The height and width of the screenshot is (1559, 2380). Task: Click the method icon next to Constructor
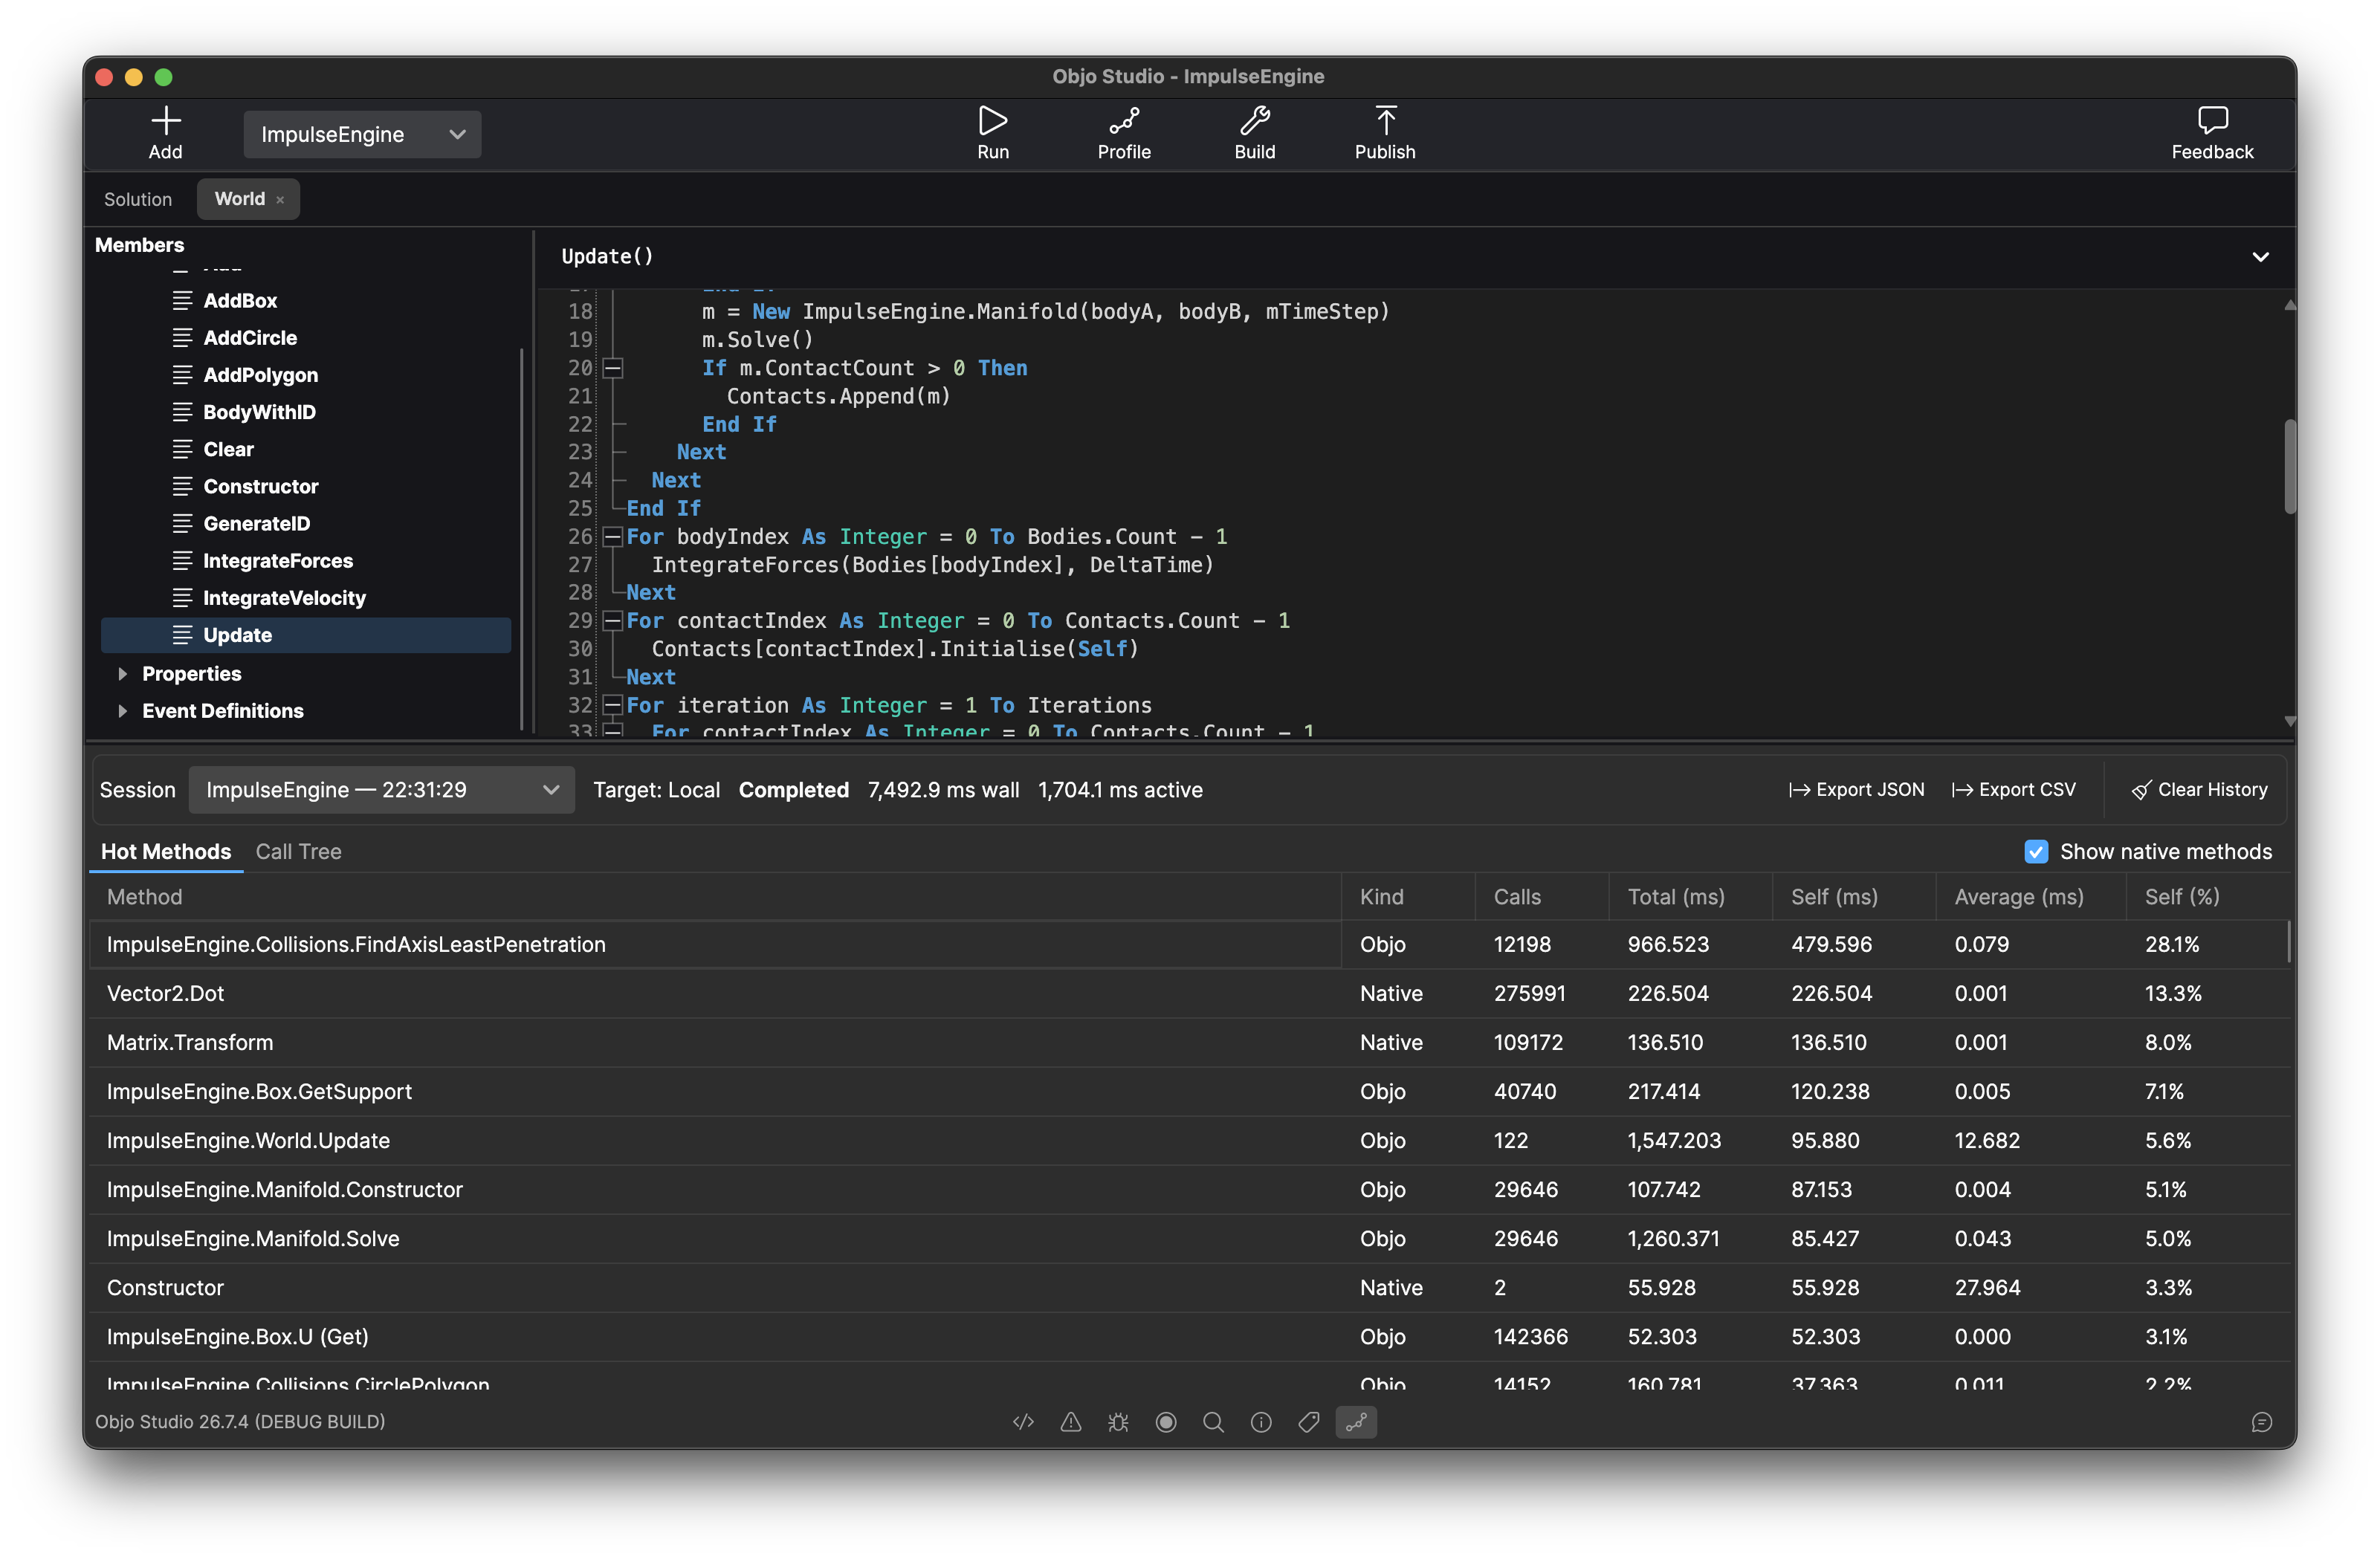(182, 486)
